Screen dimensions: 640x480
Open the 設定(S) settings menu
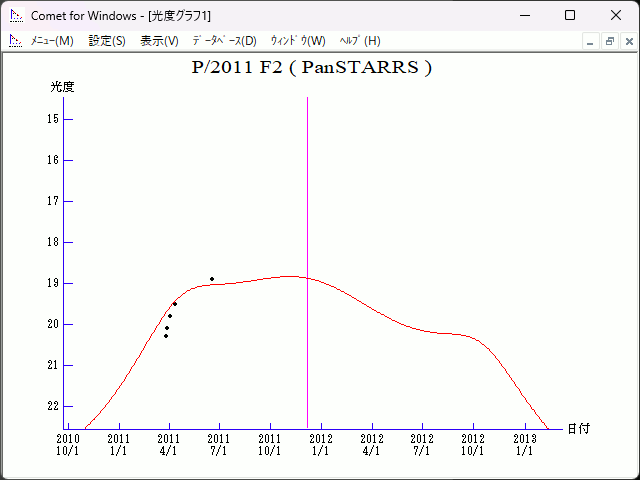107,41
